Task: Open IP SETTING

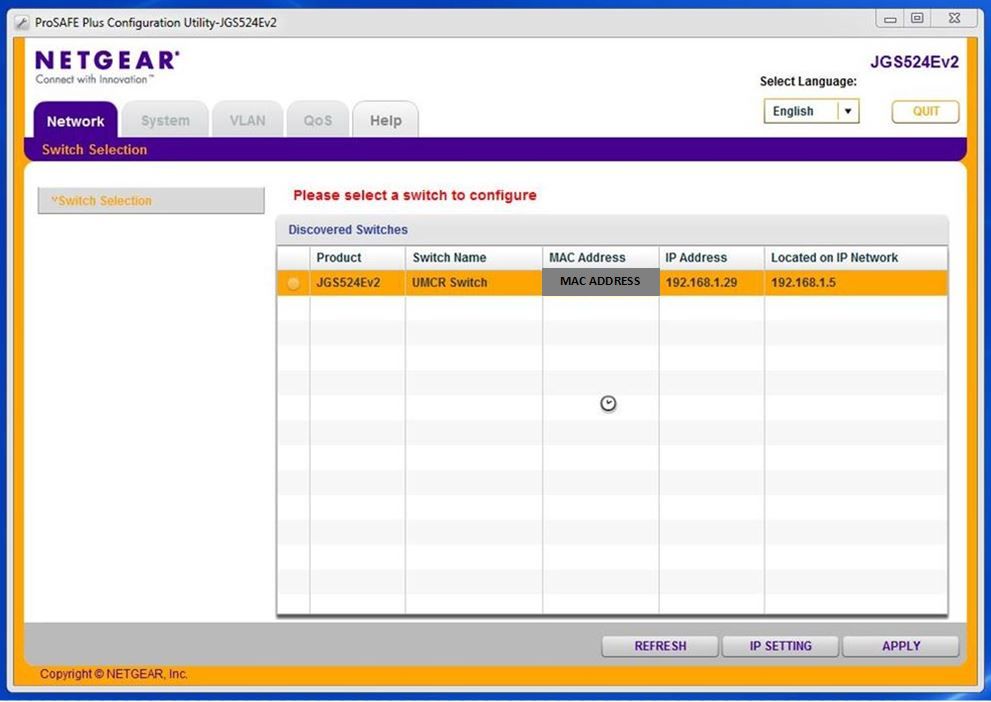Action: pos(781,646)
